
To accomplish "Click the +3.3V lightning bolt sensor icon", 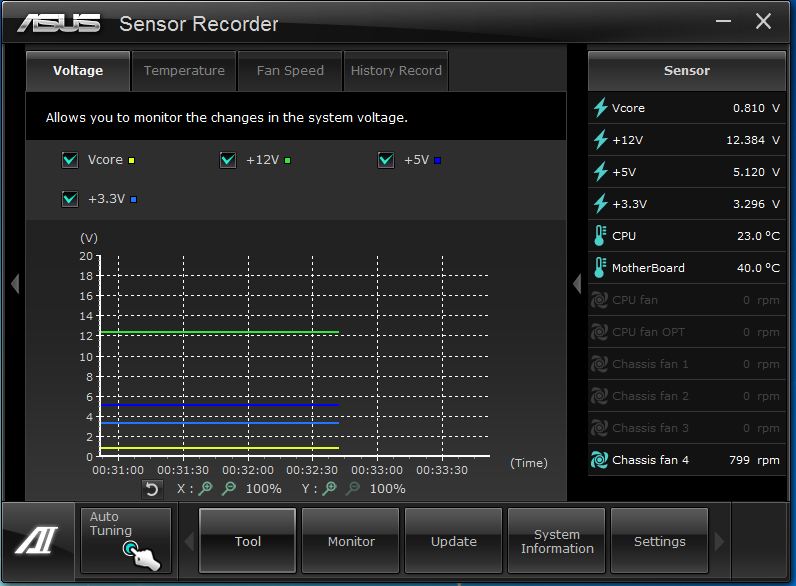I will 601,204.
